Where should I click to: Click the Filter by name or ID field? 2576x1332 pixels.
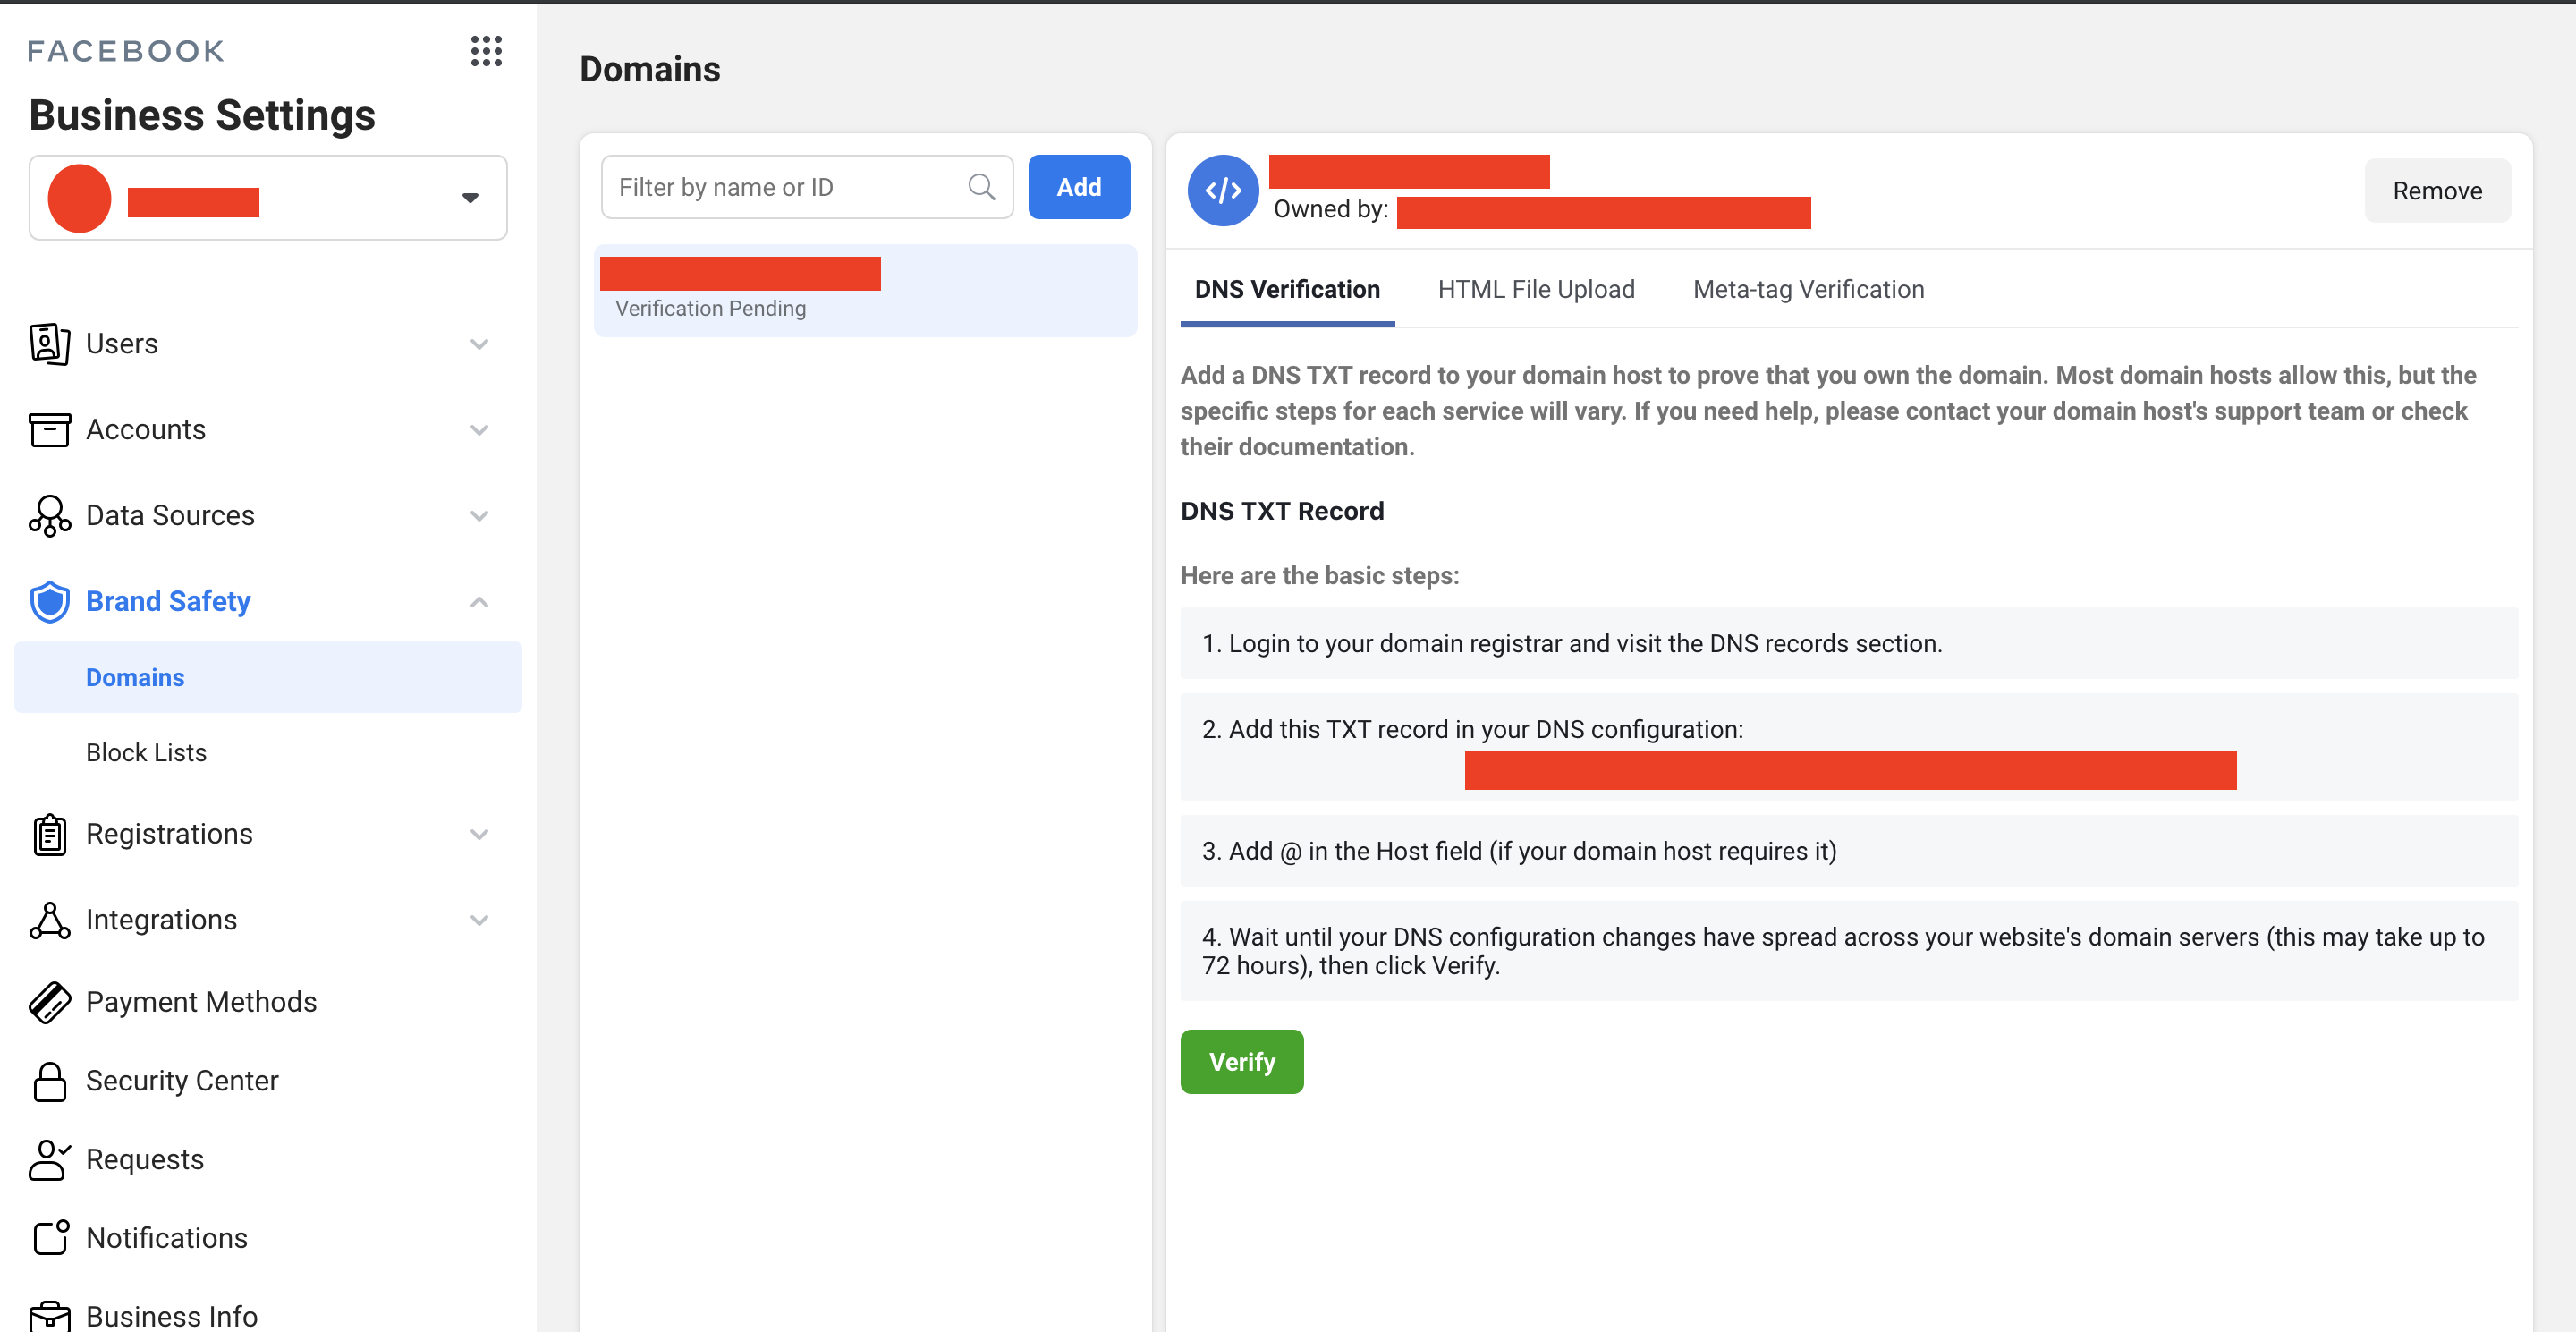[807, 187]
